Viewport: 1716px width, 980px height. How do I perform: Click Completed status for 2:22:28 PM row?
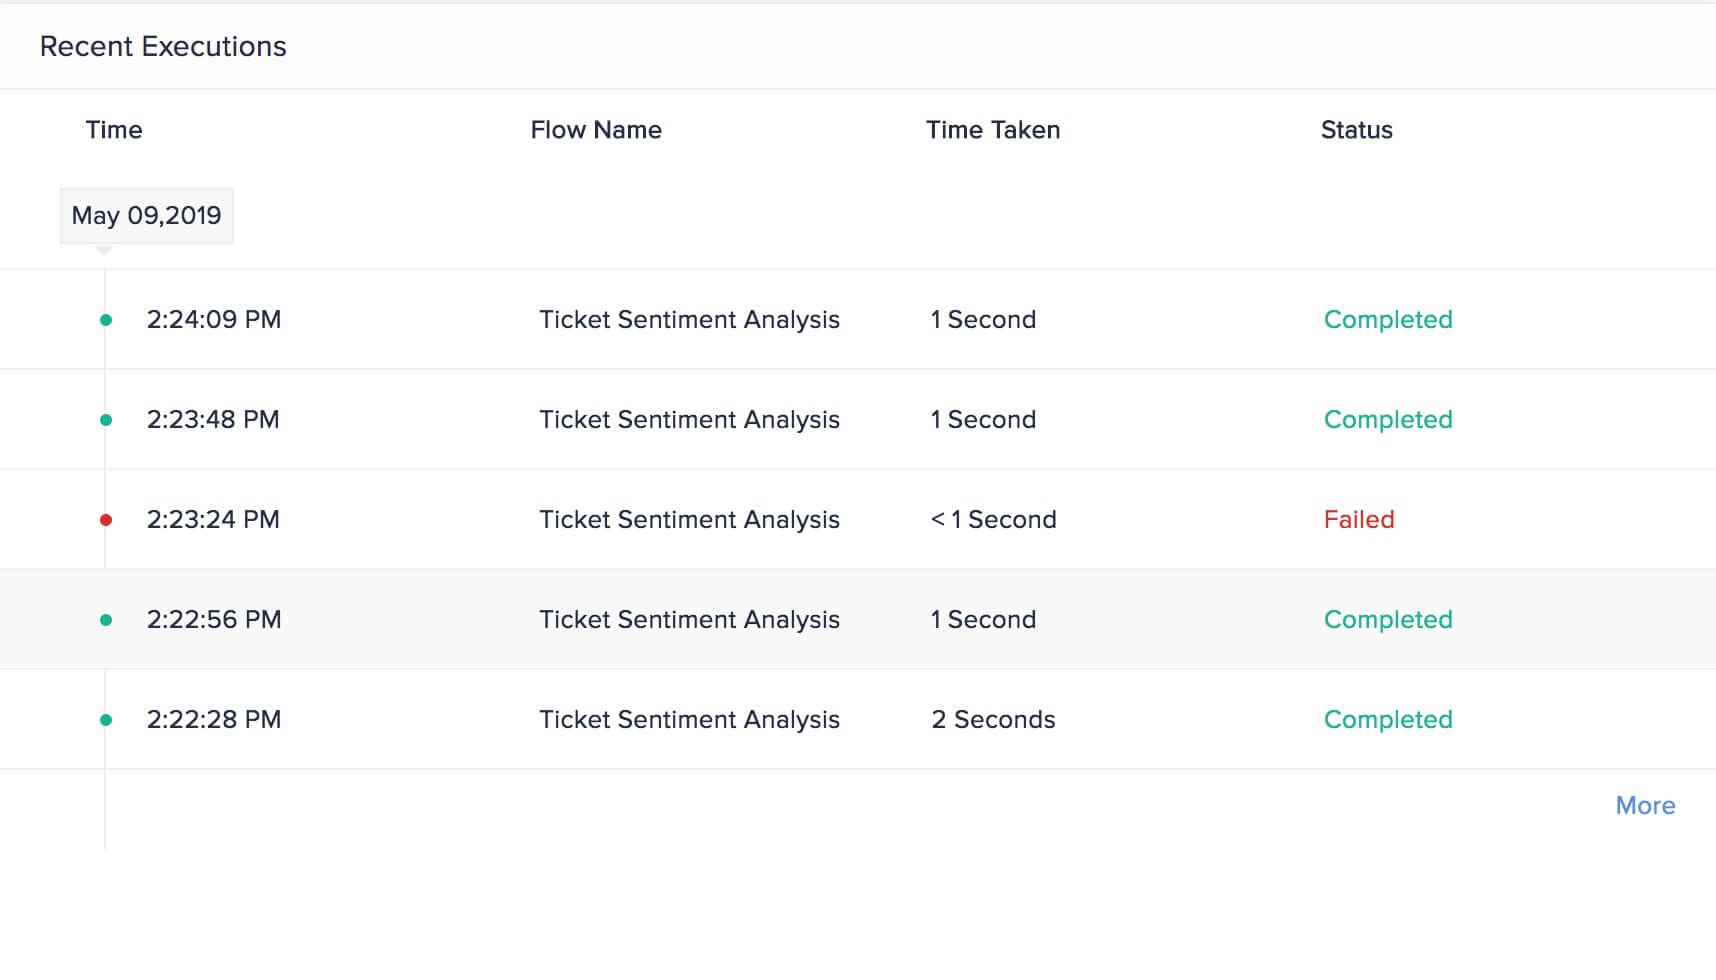click(1388, 720)
